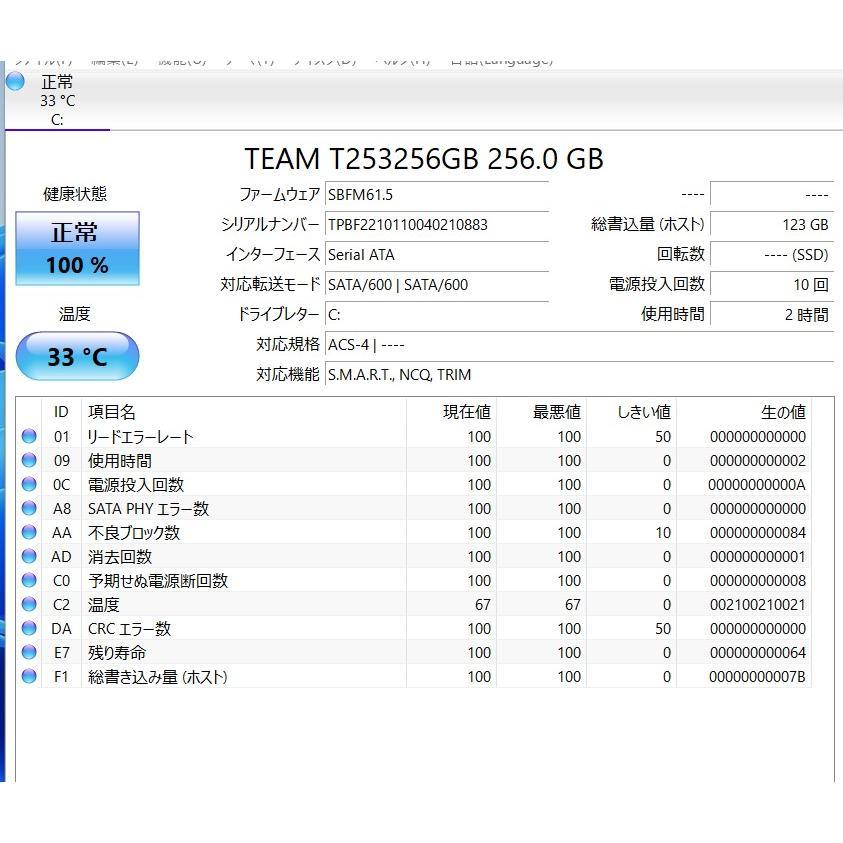Click the 総書込量 (ホスト) label
Viewport: 843px width, 843px height.
click(648, 224)
